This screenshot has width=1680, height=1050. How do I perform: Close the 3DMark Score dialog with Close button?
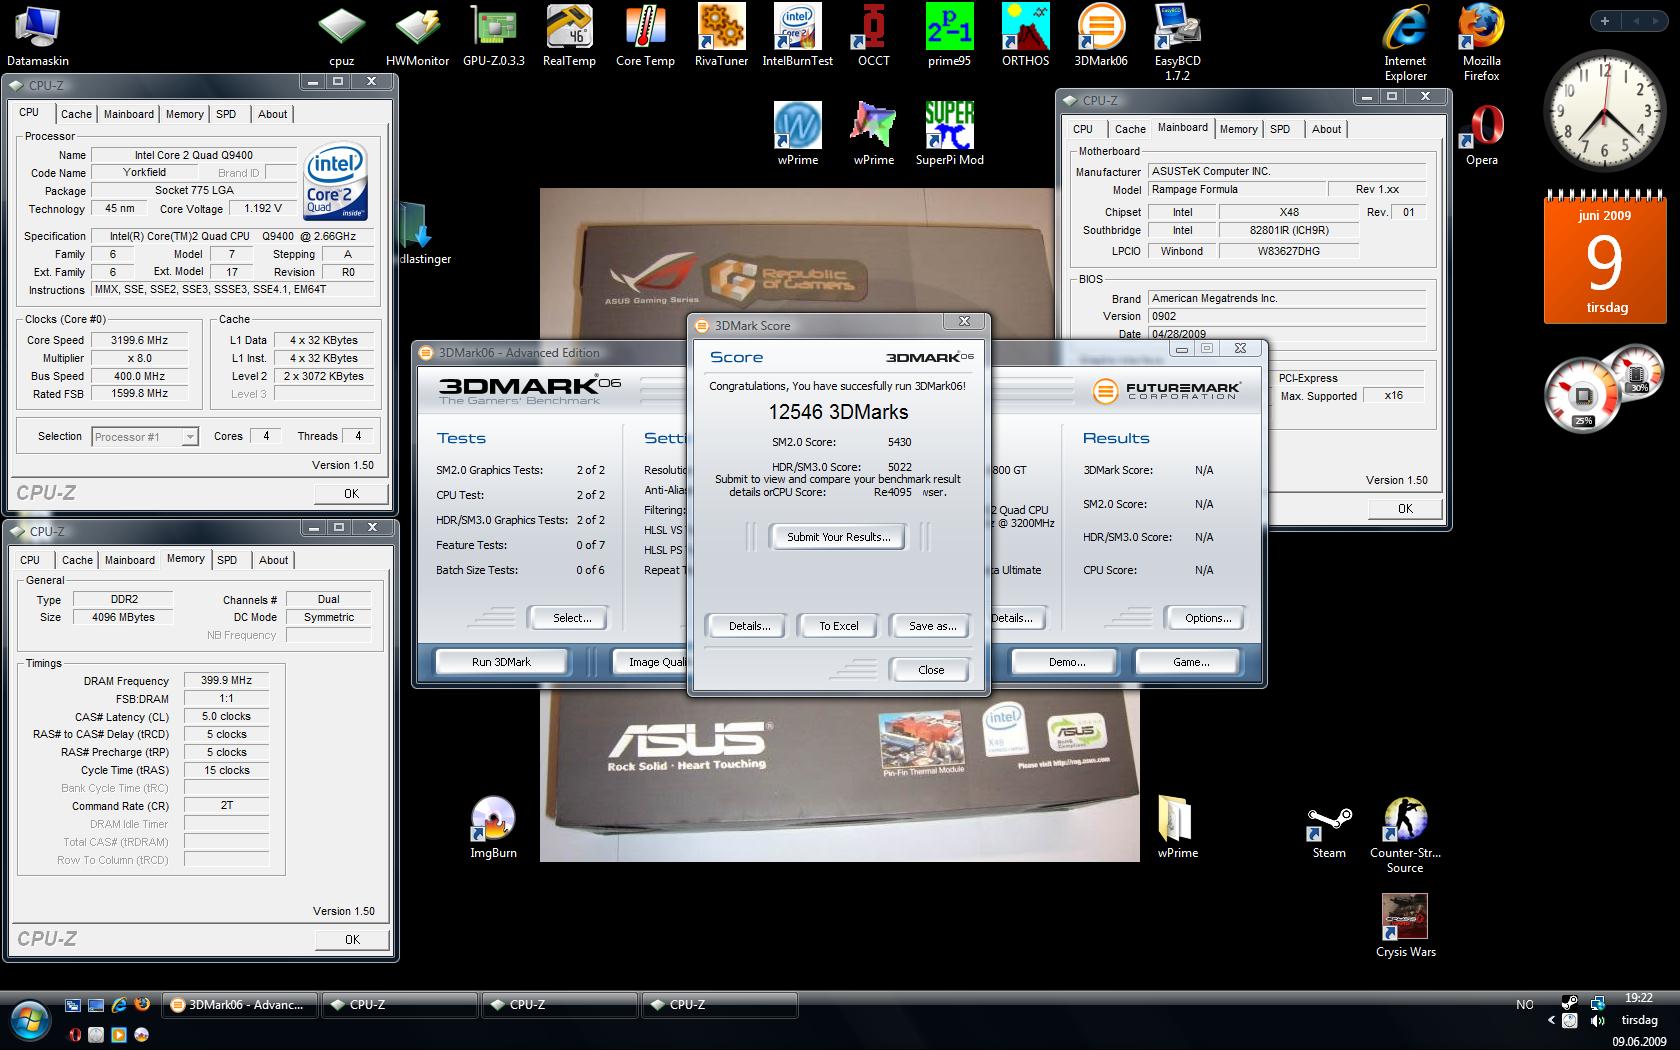click(931, 670)
